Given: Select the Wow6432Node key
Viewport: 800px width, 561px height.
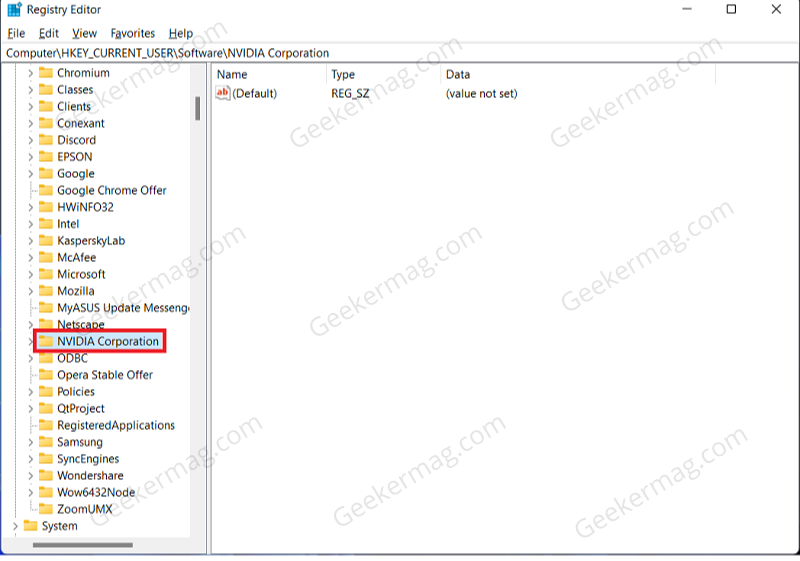Looking at the screenshot, I should tap(96, 493).
